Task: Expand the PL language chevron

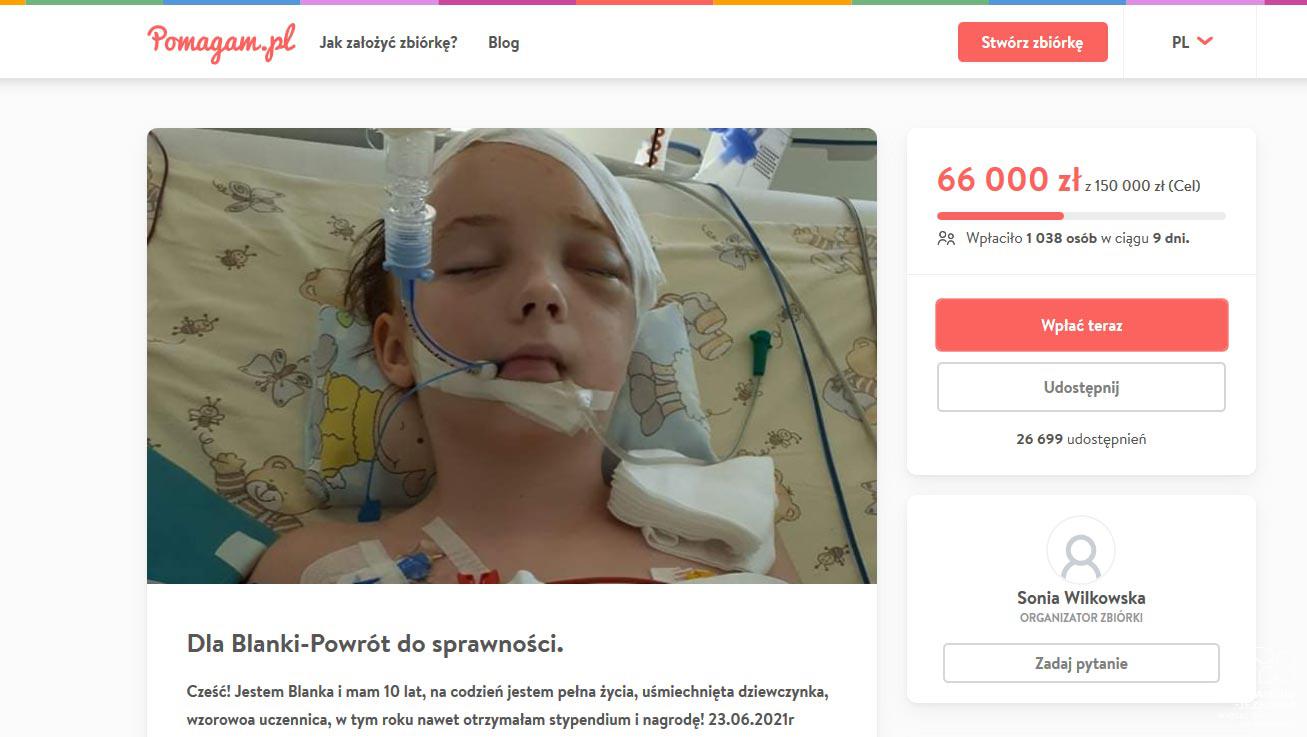Action: pos(1205,42)
